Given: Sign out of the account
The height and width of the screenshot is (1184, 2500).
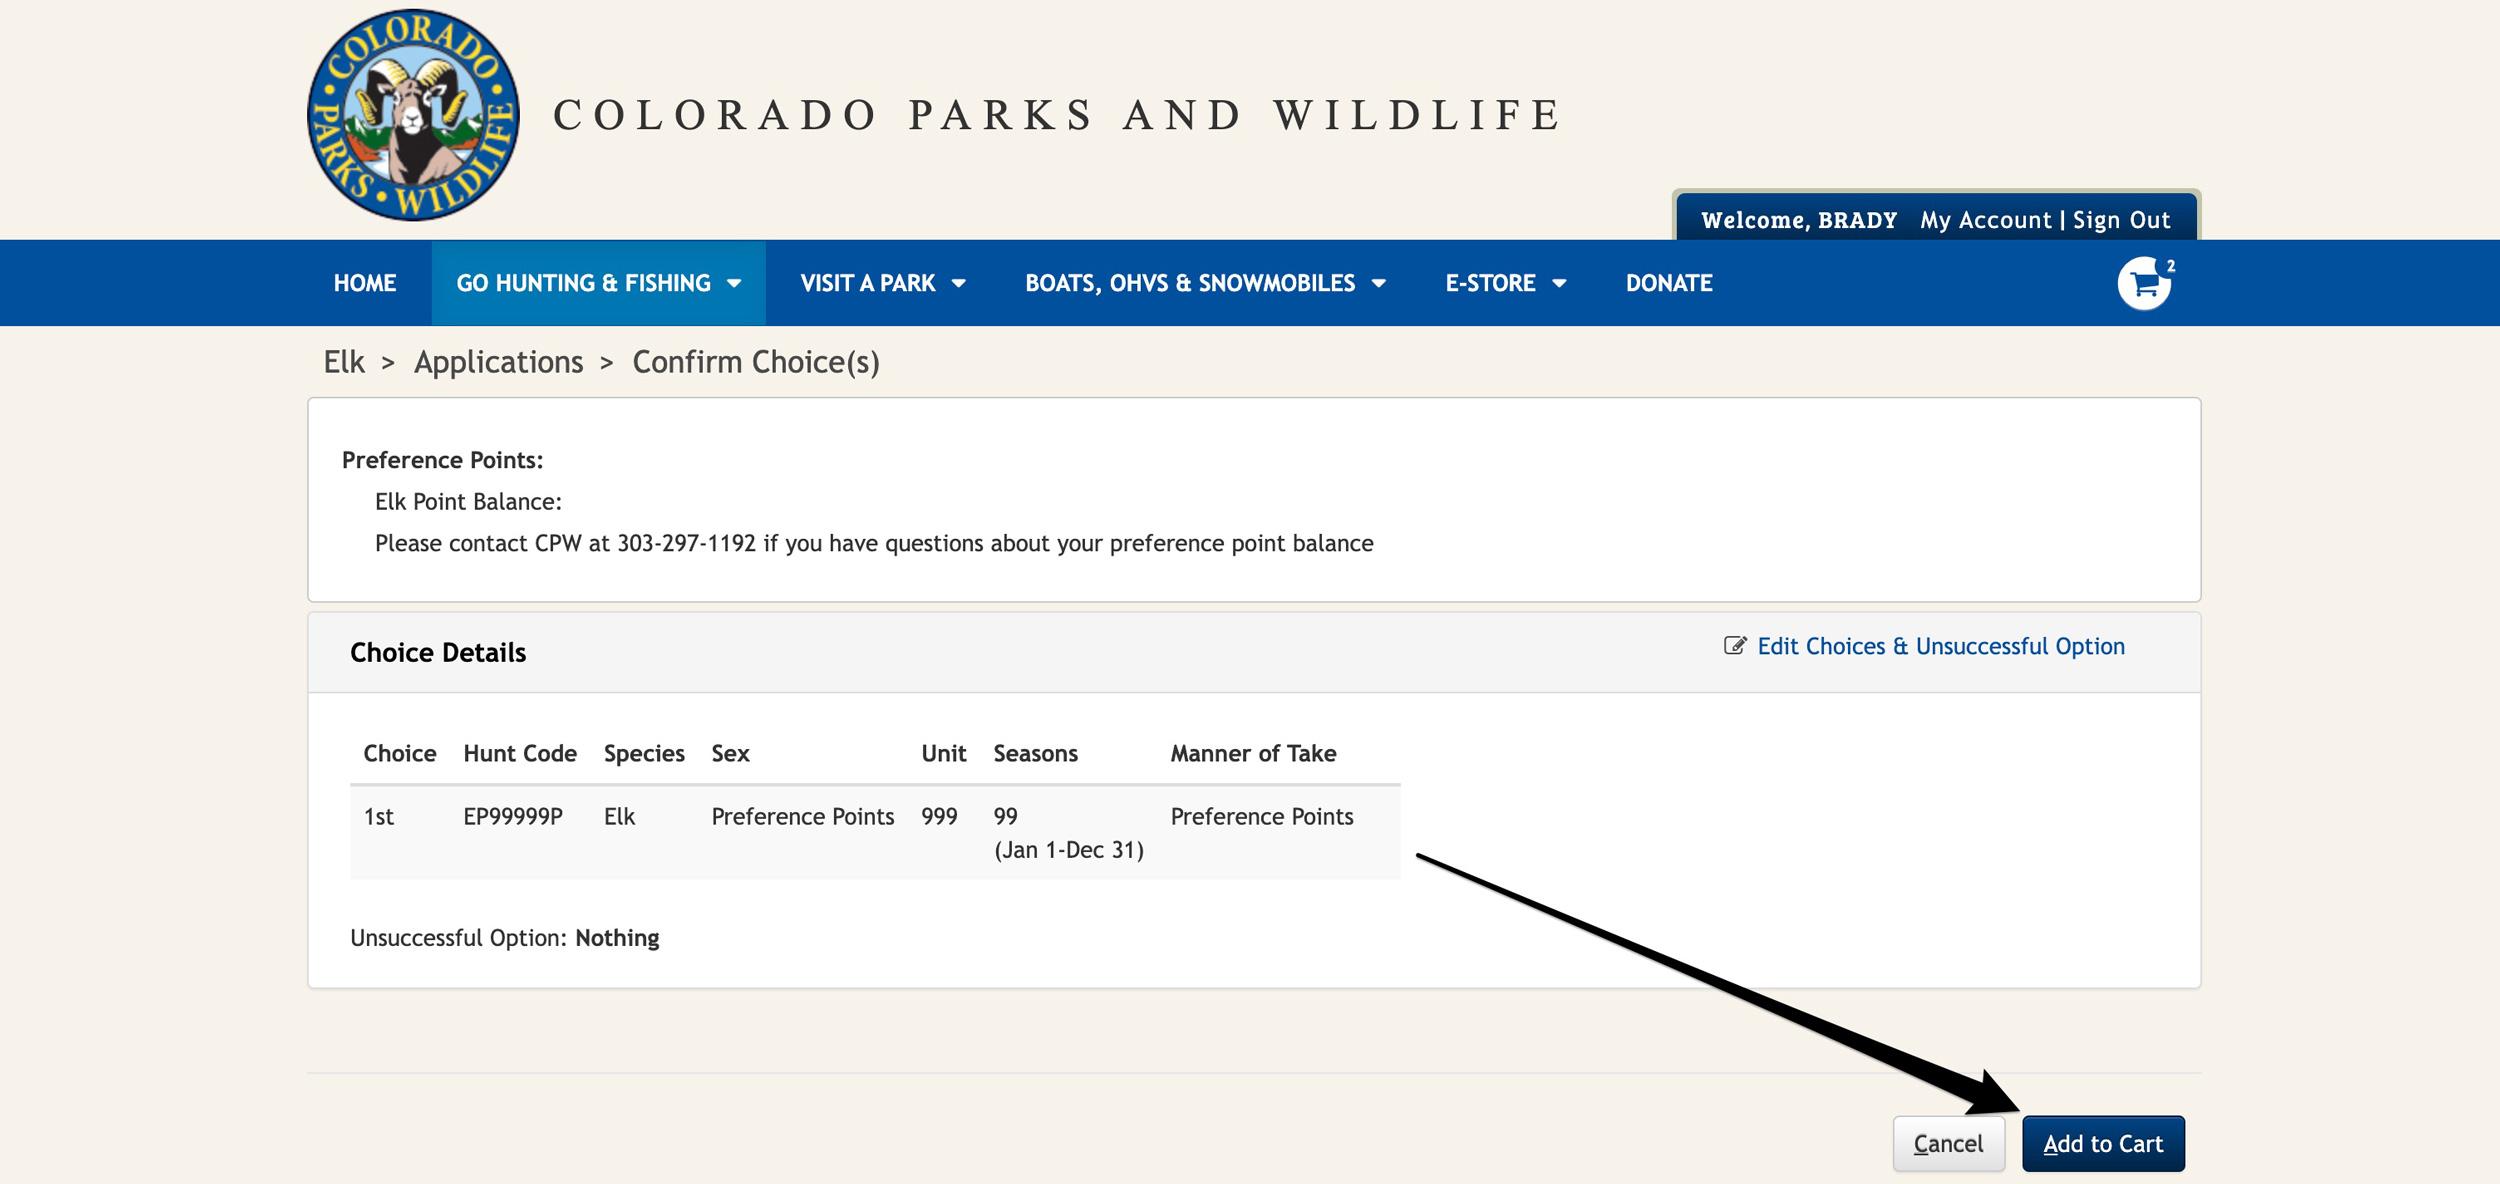Looking at the screenshot, I should click(2120, 219).
